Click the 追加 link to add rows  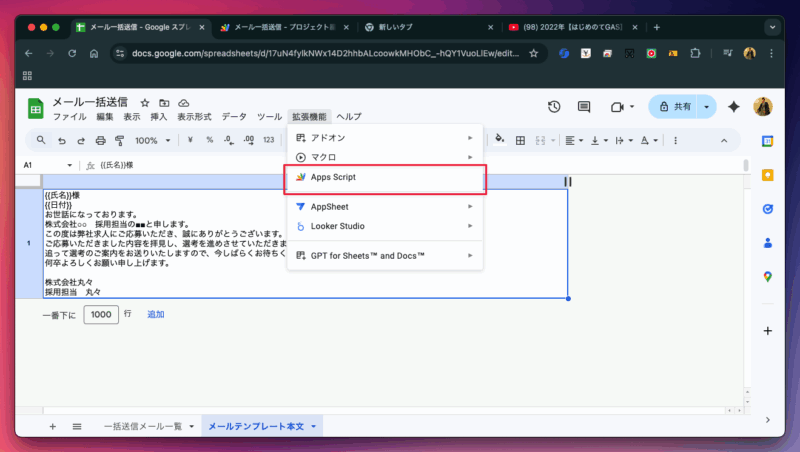tap(156, 314)
